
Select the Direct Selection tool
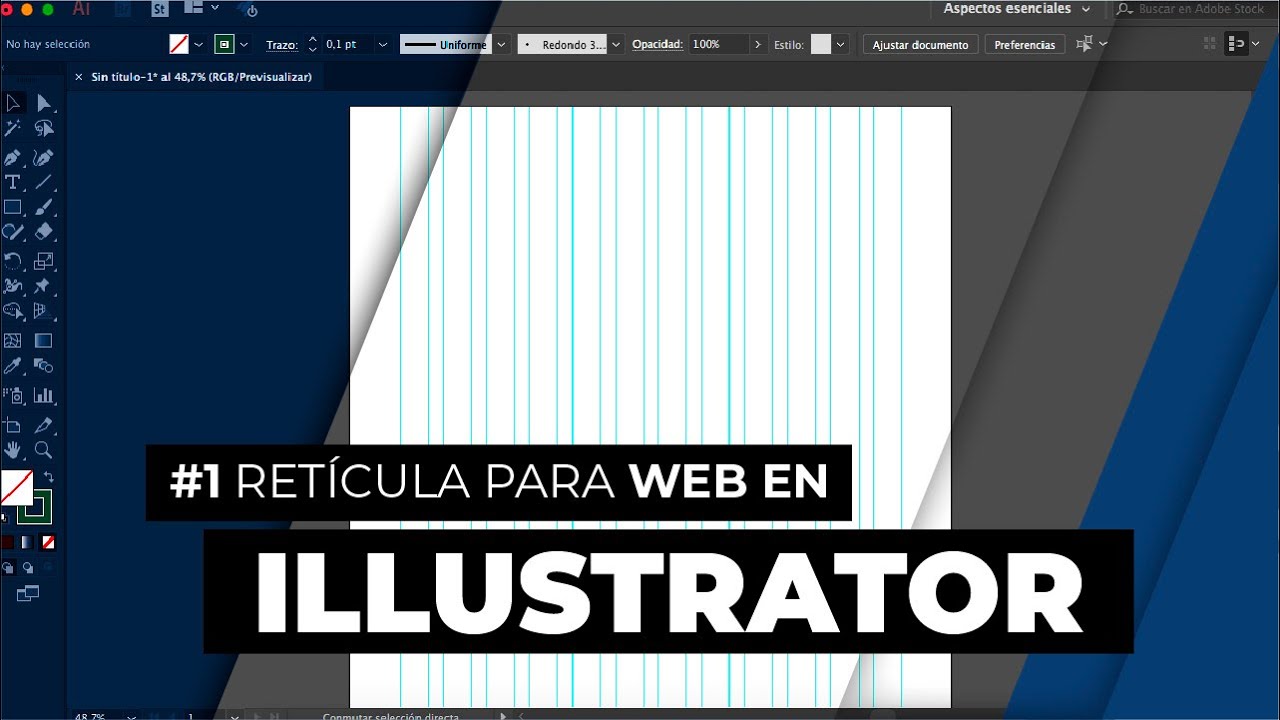point(44,103)
